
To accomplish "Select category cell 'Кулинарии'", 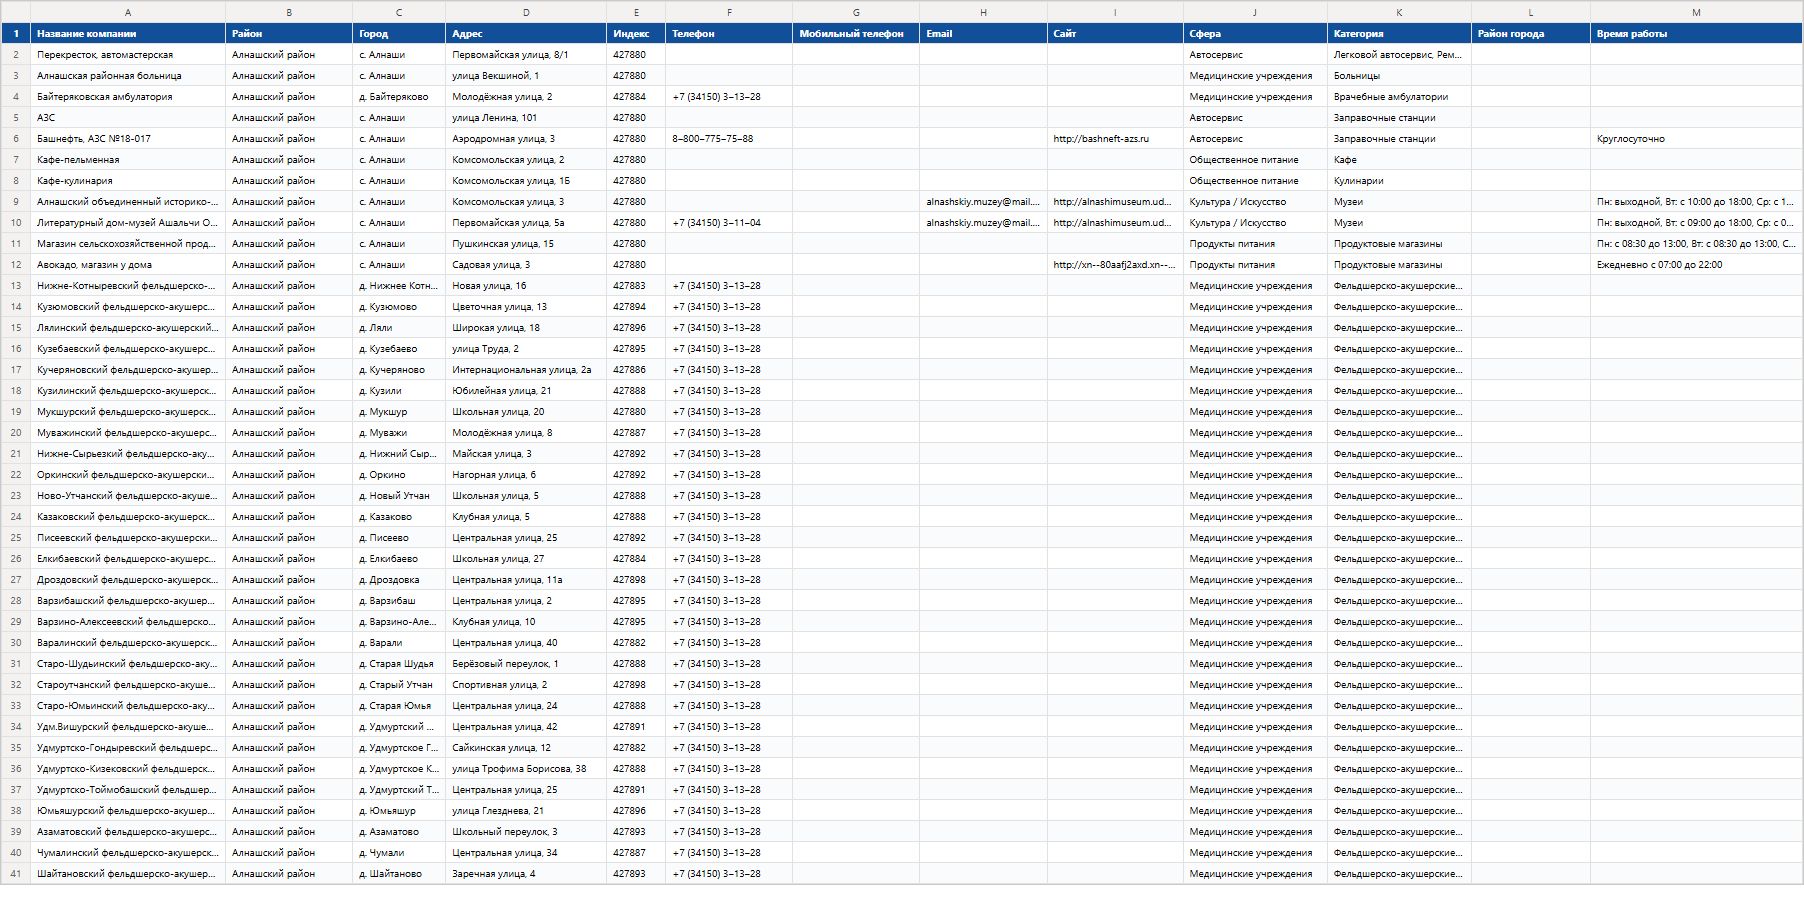I will (x=1399, y=181).
